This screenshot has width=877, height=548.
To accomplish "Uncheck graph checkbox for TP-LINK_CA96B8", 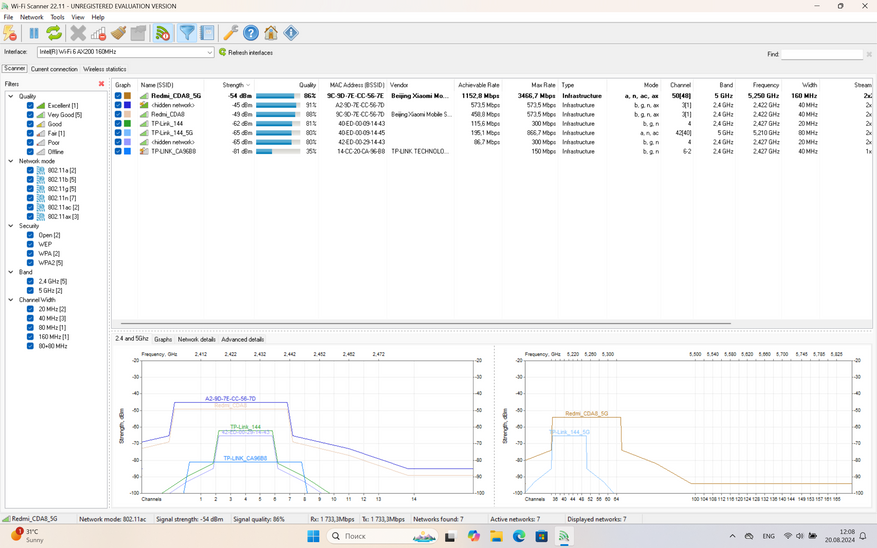I will [x=118, y=152].
